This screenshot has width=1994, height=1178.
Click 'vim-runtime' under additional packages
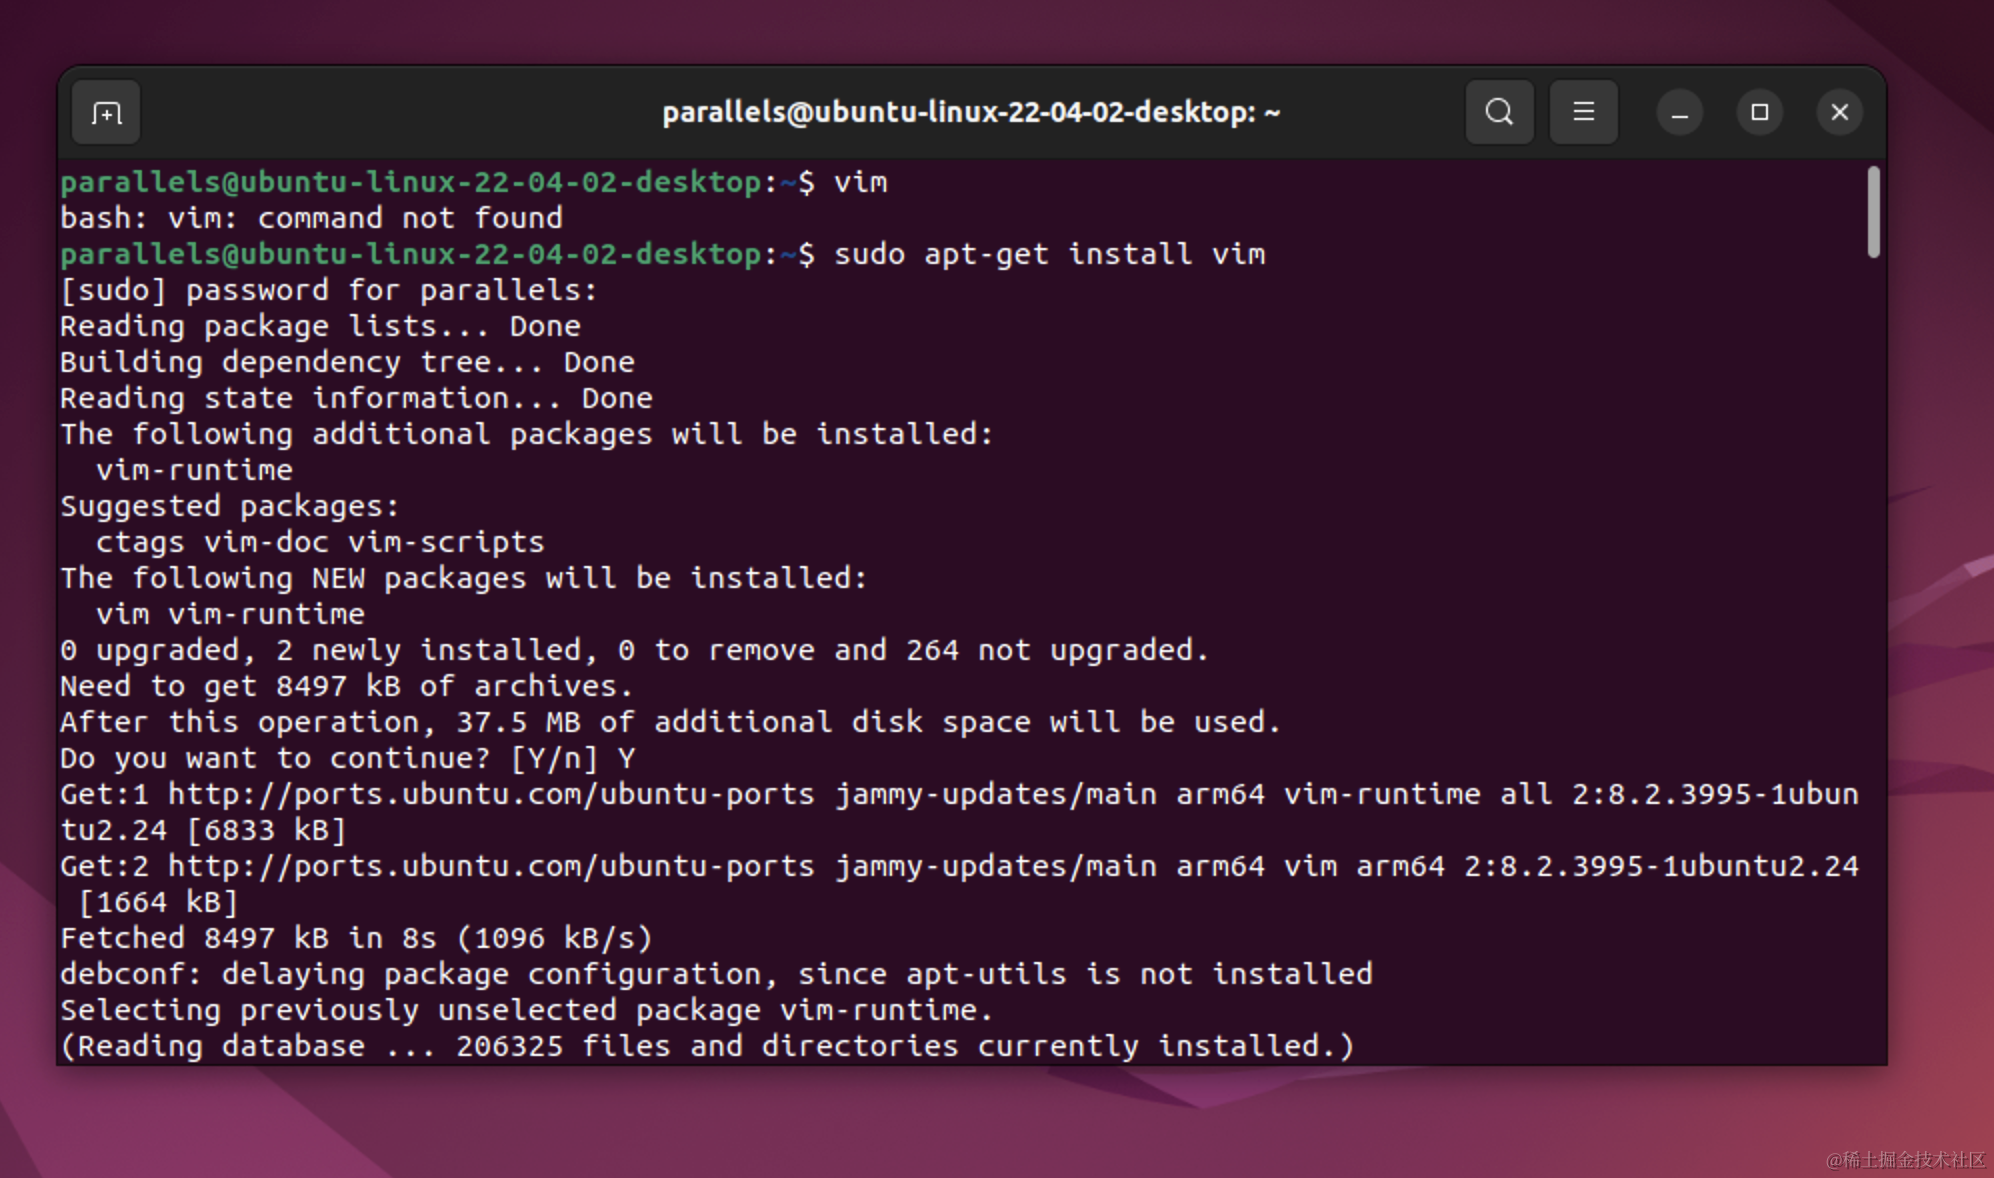point(194,470)
